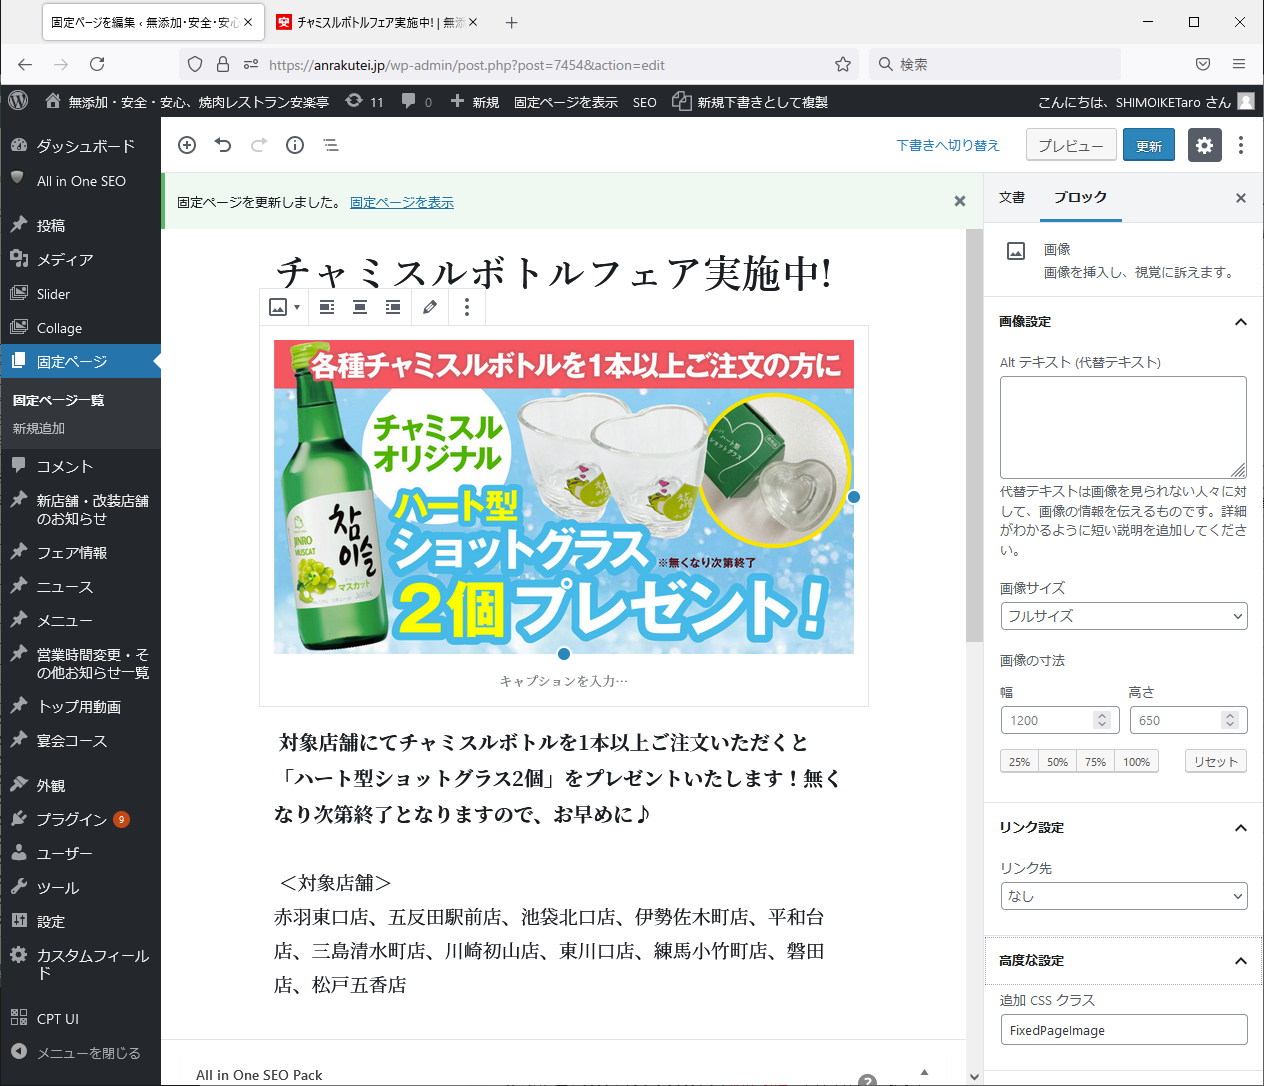Click the Alt text input area
1264x1086 pixels.
(x=1122, y=427)
